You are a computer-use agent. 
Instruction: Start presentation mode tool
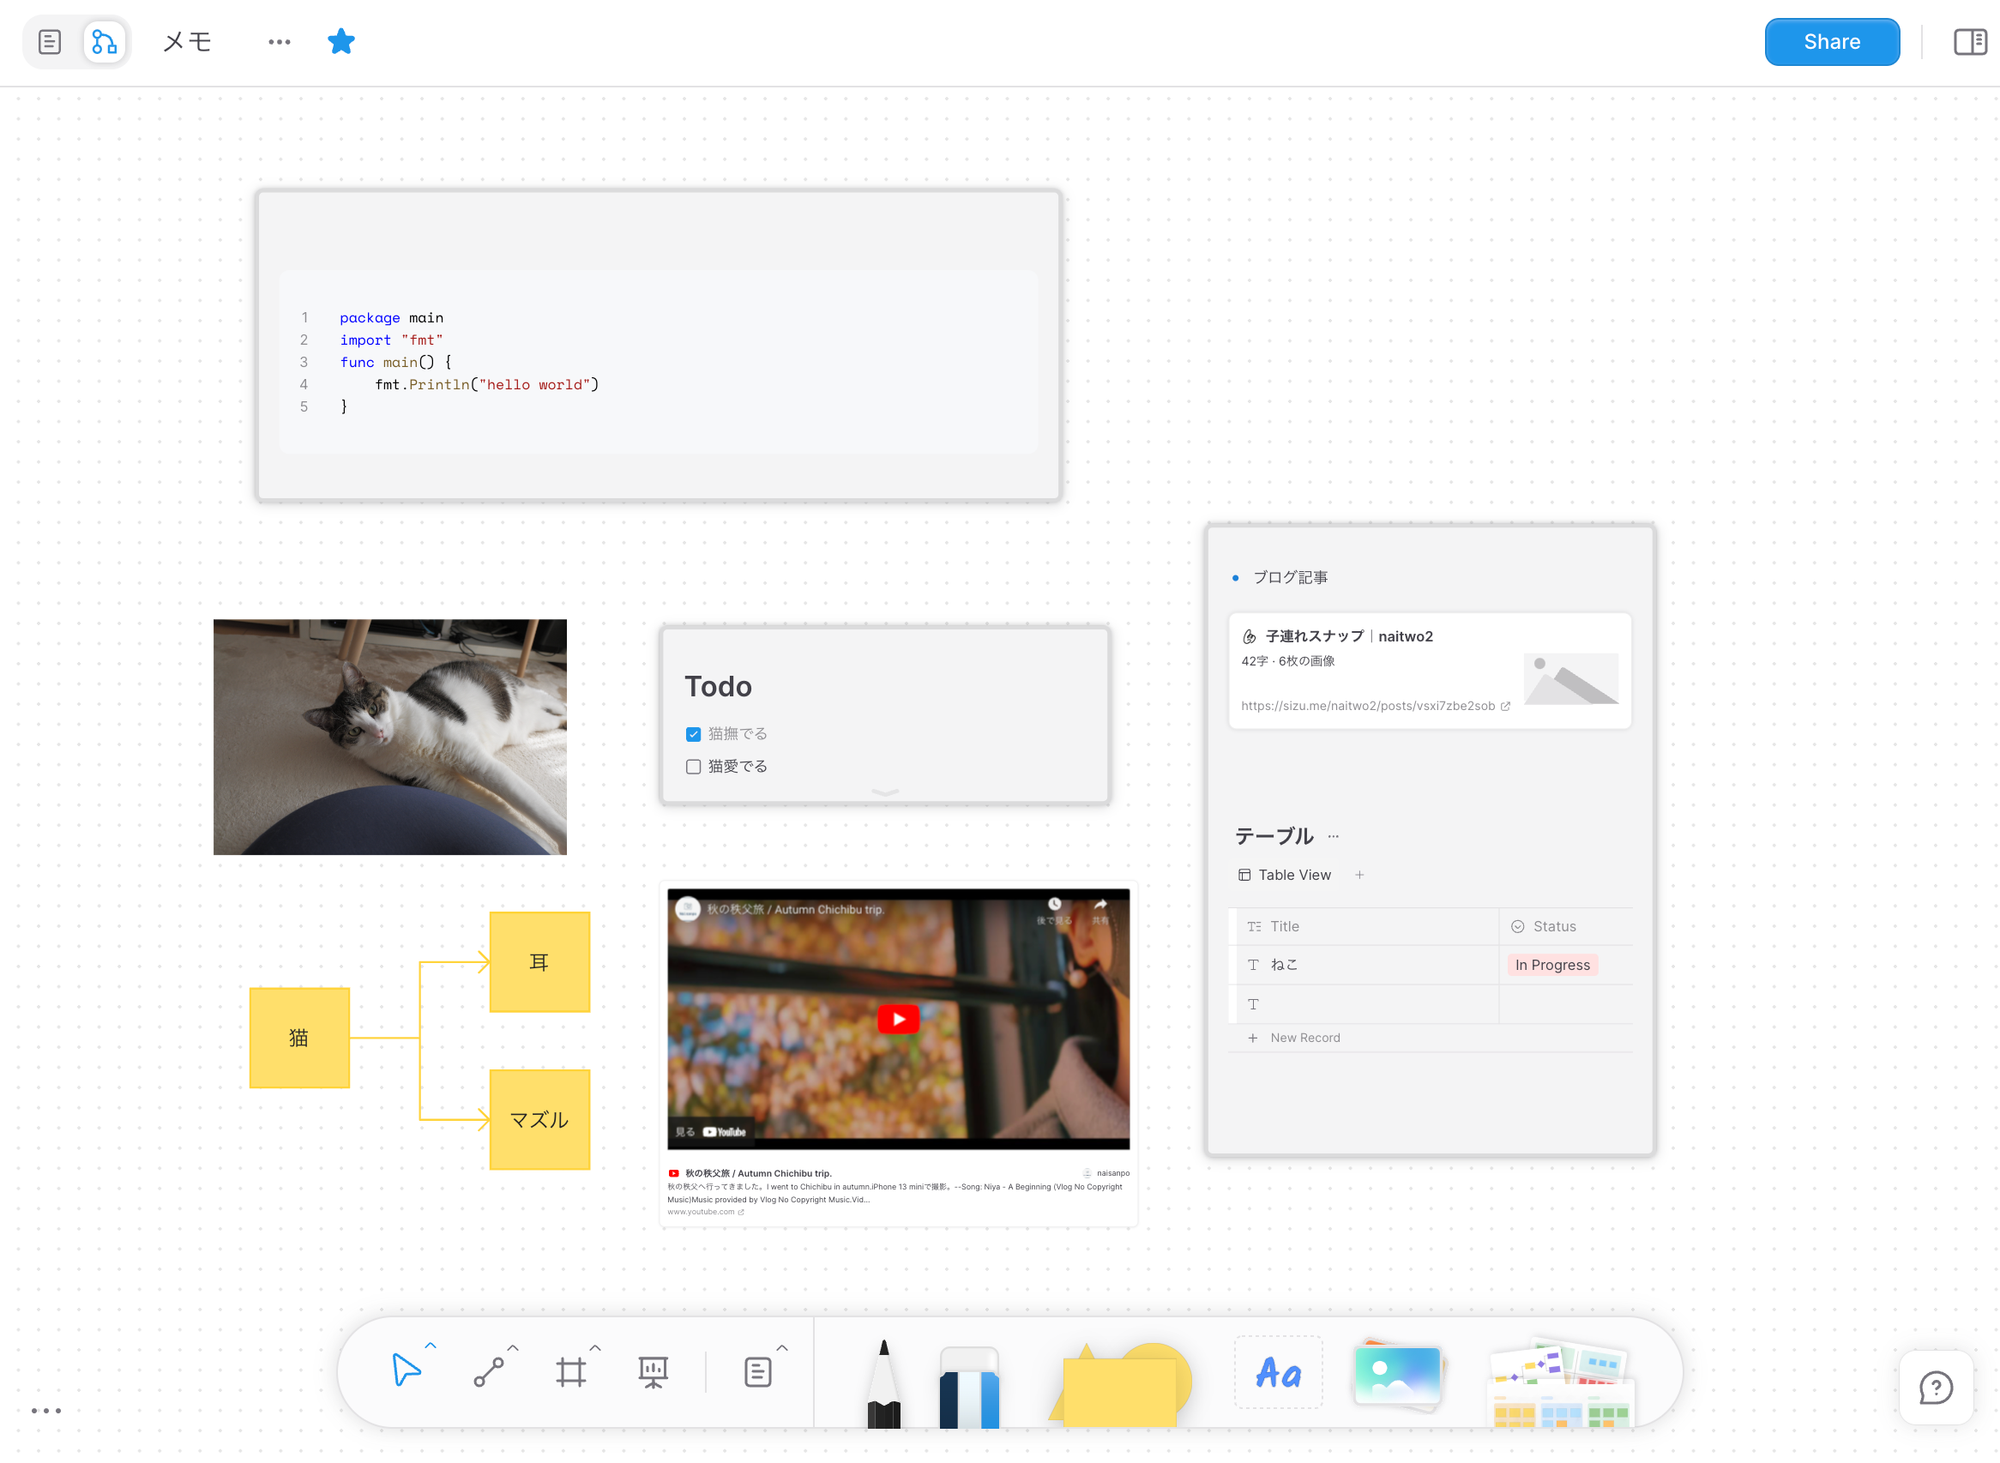(653, 1372)
